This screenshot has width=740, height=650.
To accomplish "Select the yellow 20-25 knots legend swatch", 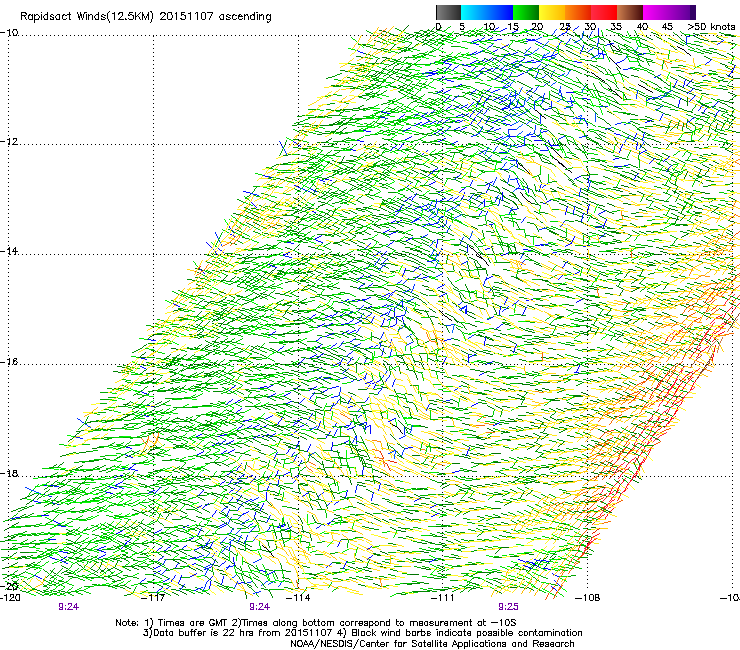I will point(552,12).
